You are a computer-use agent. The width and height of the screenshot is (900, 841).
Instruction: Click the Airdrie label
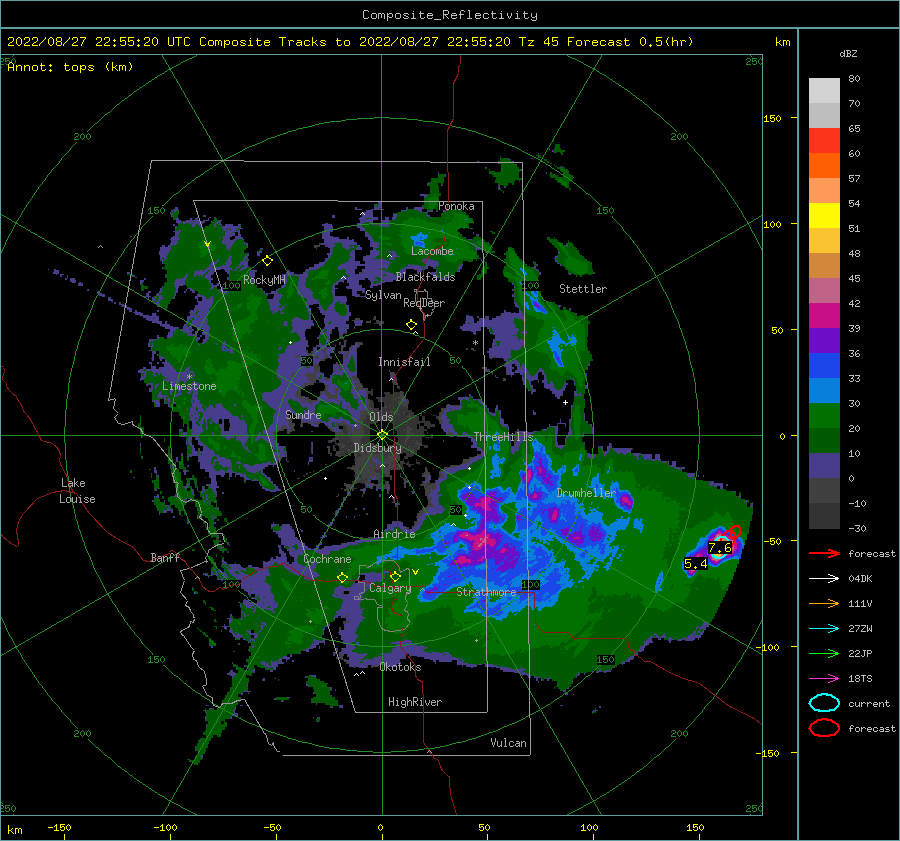394,534
